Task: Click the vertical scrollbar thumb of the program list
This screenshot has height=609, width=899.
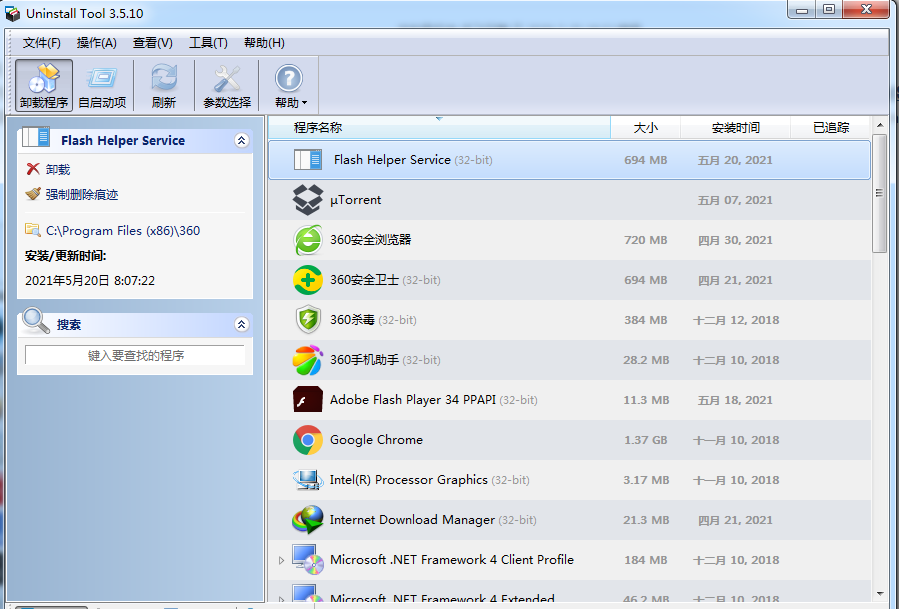Action: pos(880,193)
